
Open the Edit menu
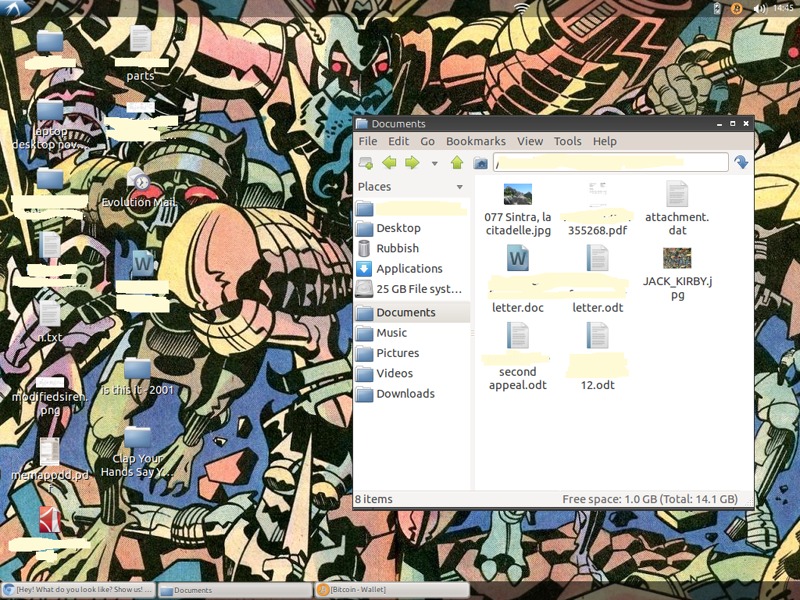(398, 141)
